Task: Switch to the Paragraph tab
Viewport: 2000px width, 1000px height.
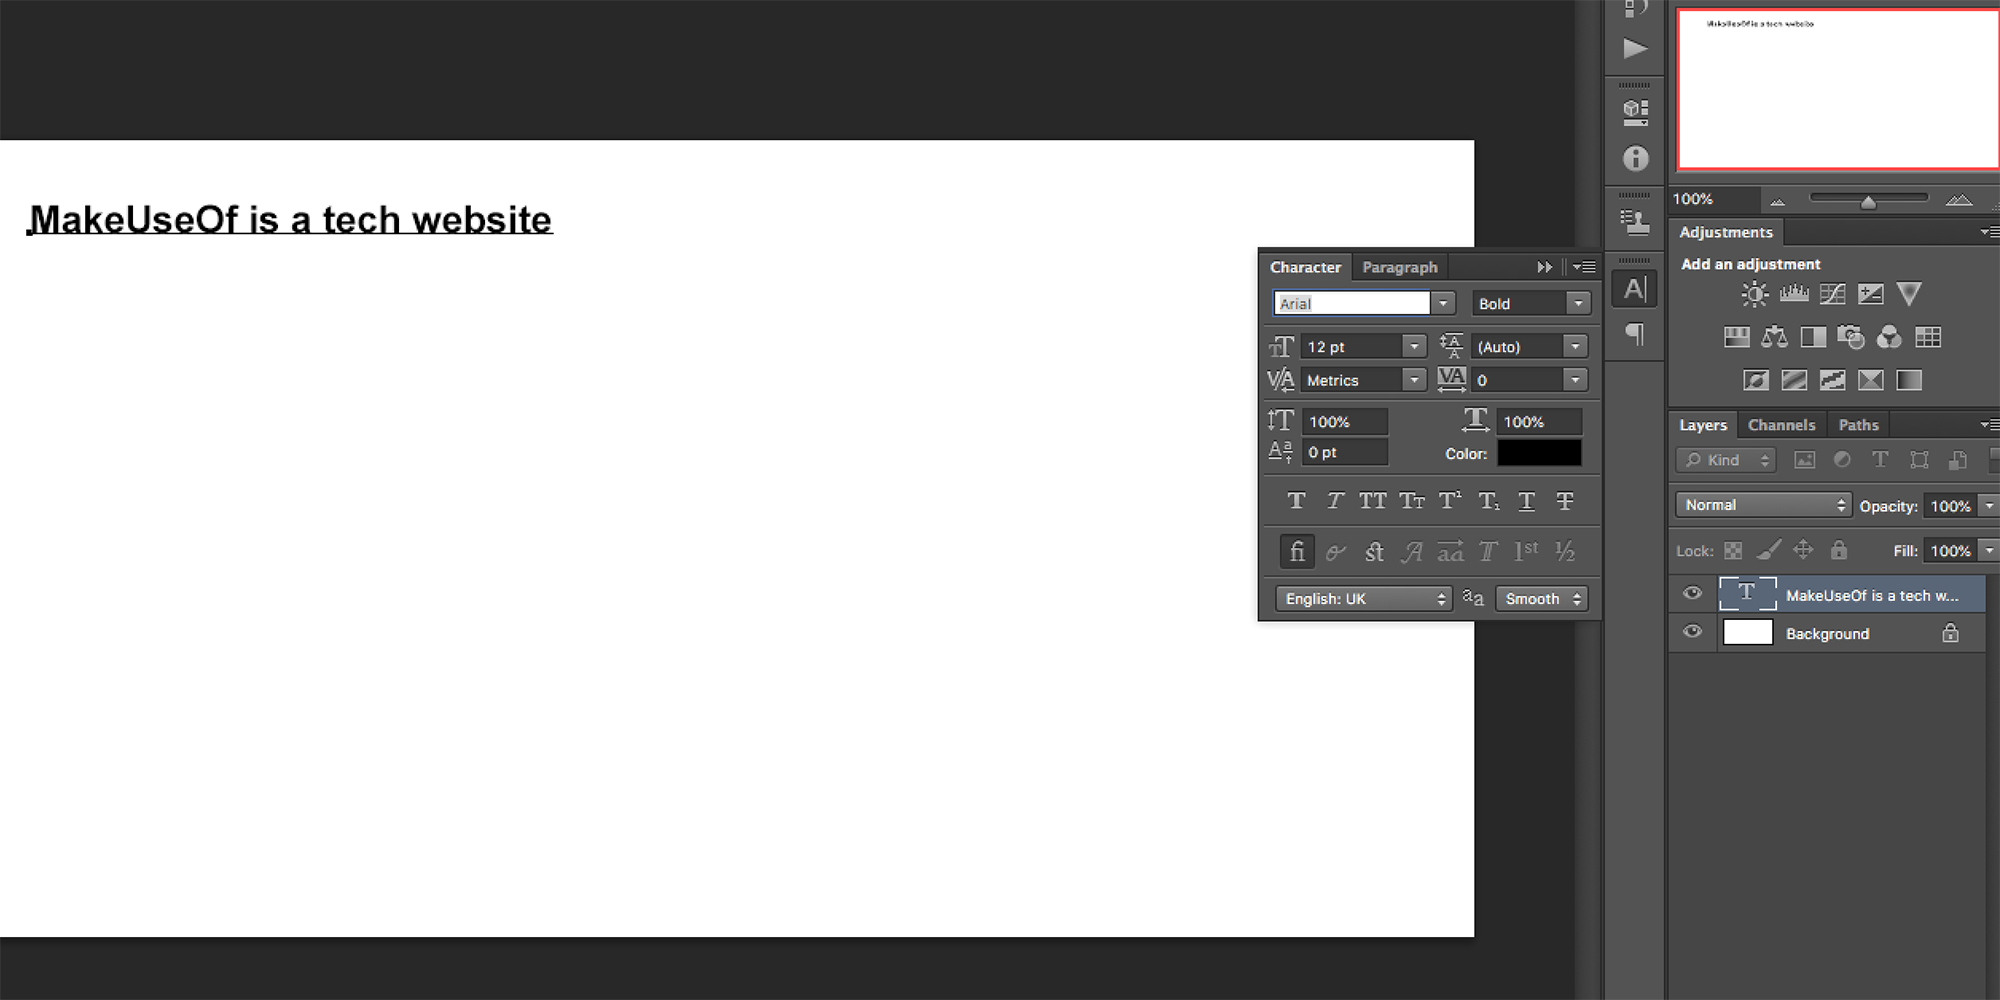Action: click(x=1399, y=267)
